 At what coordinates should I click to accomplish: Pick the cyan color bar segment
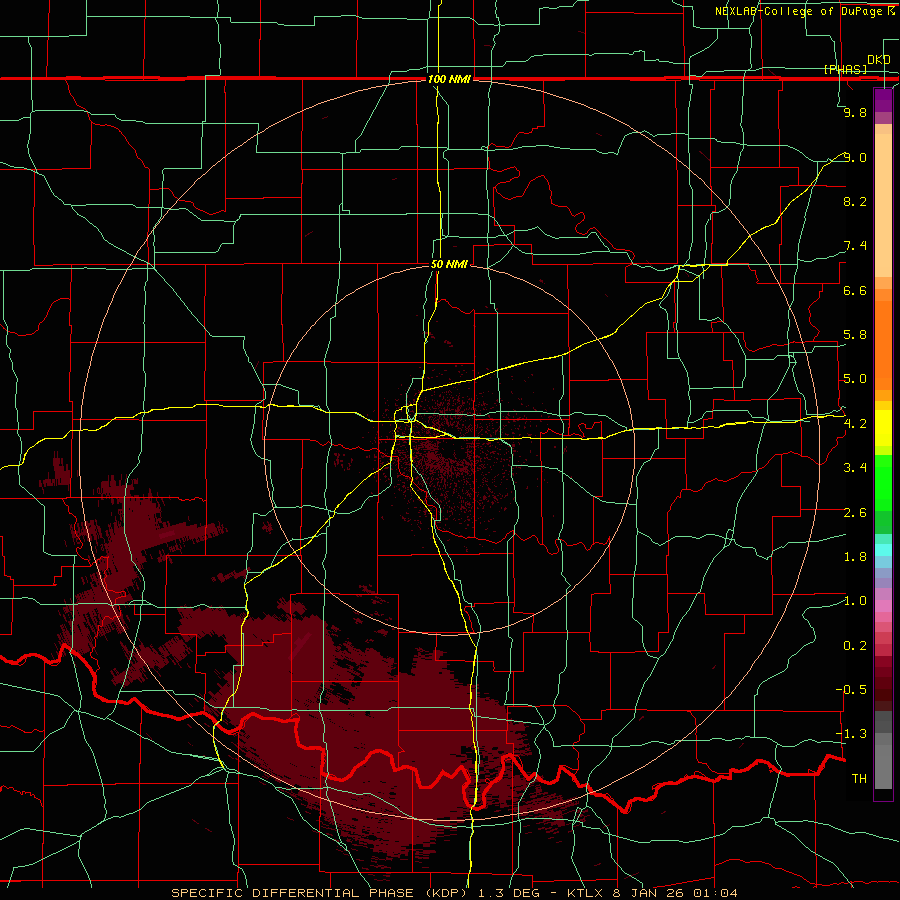883,550
